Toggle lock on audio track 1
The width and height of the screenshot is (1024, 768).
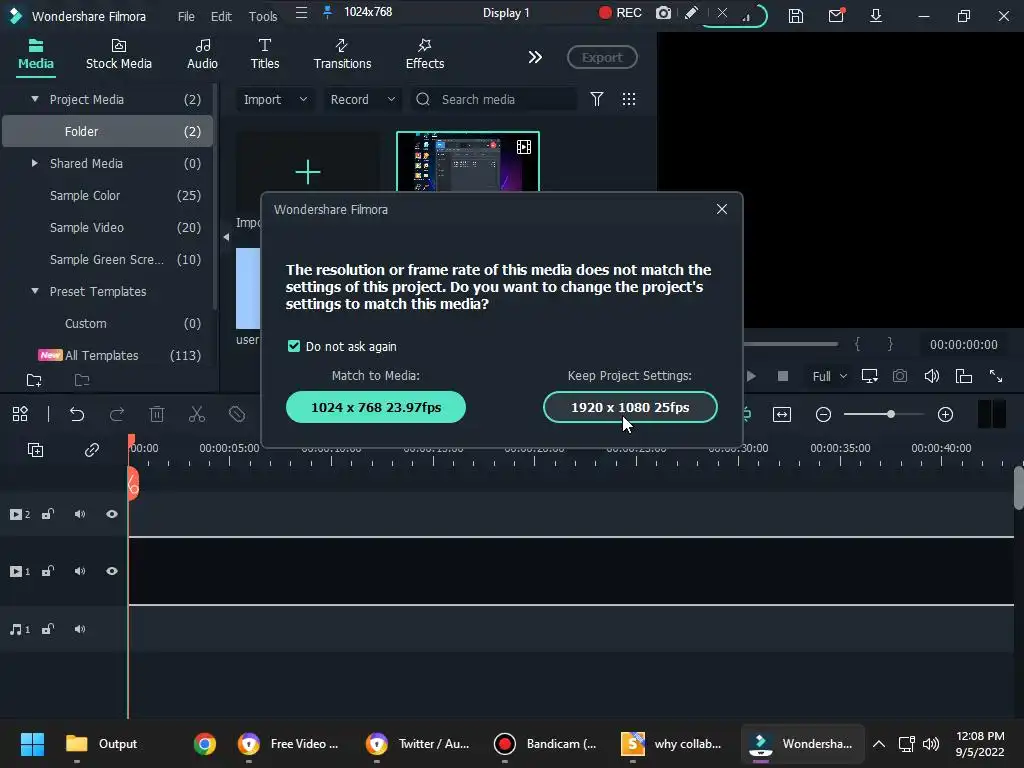[48, 630]
